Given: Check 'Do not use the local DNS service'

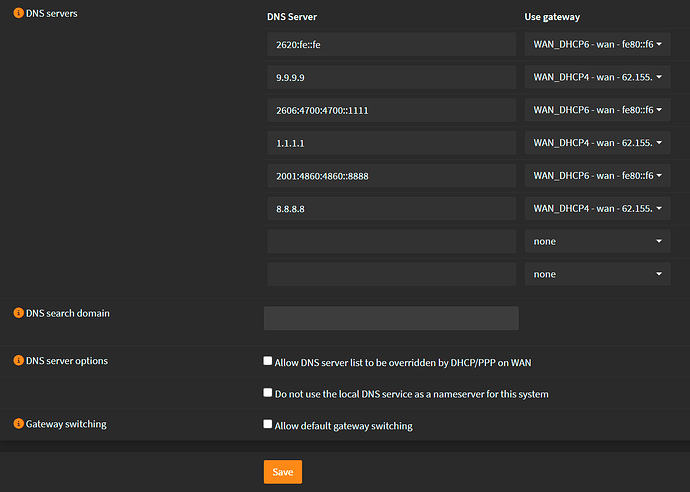Looking at the screenshot, I should (x=268, y=393).
